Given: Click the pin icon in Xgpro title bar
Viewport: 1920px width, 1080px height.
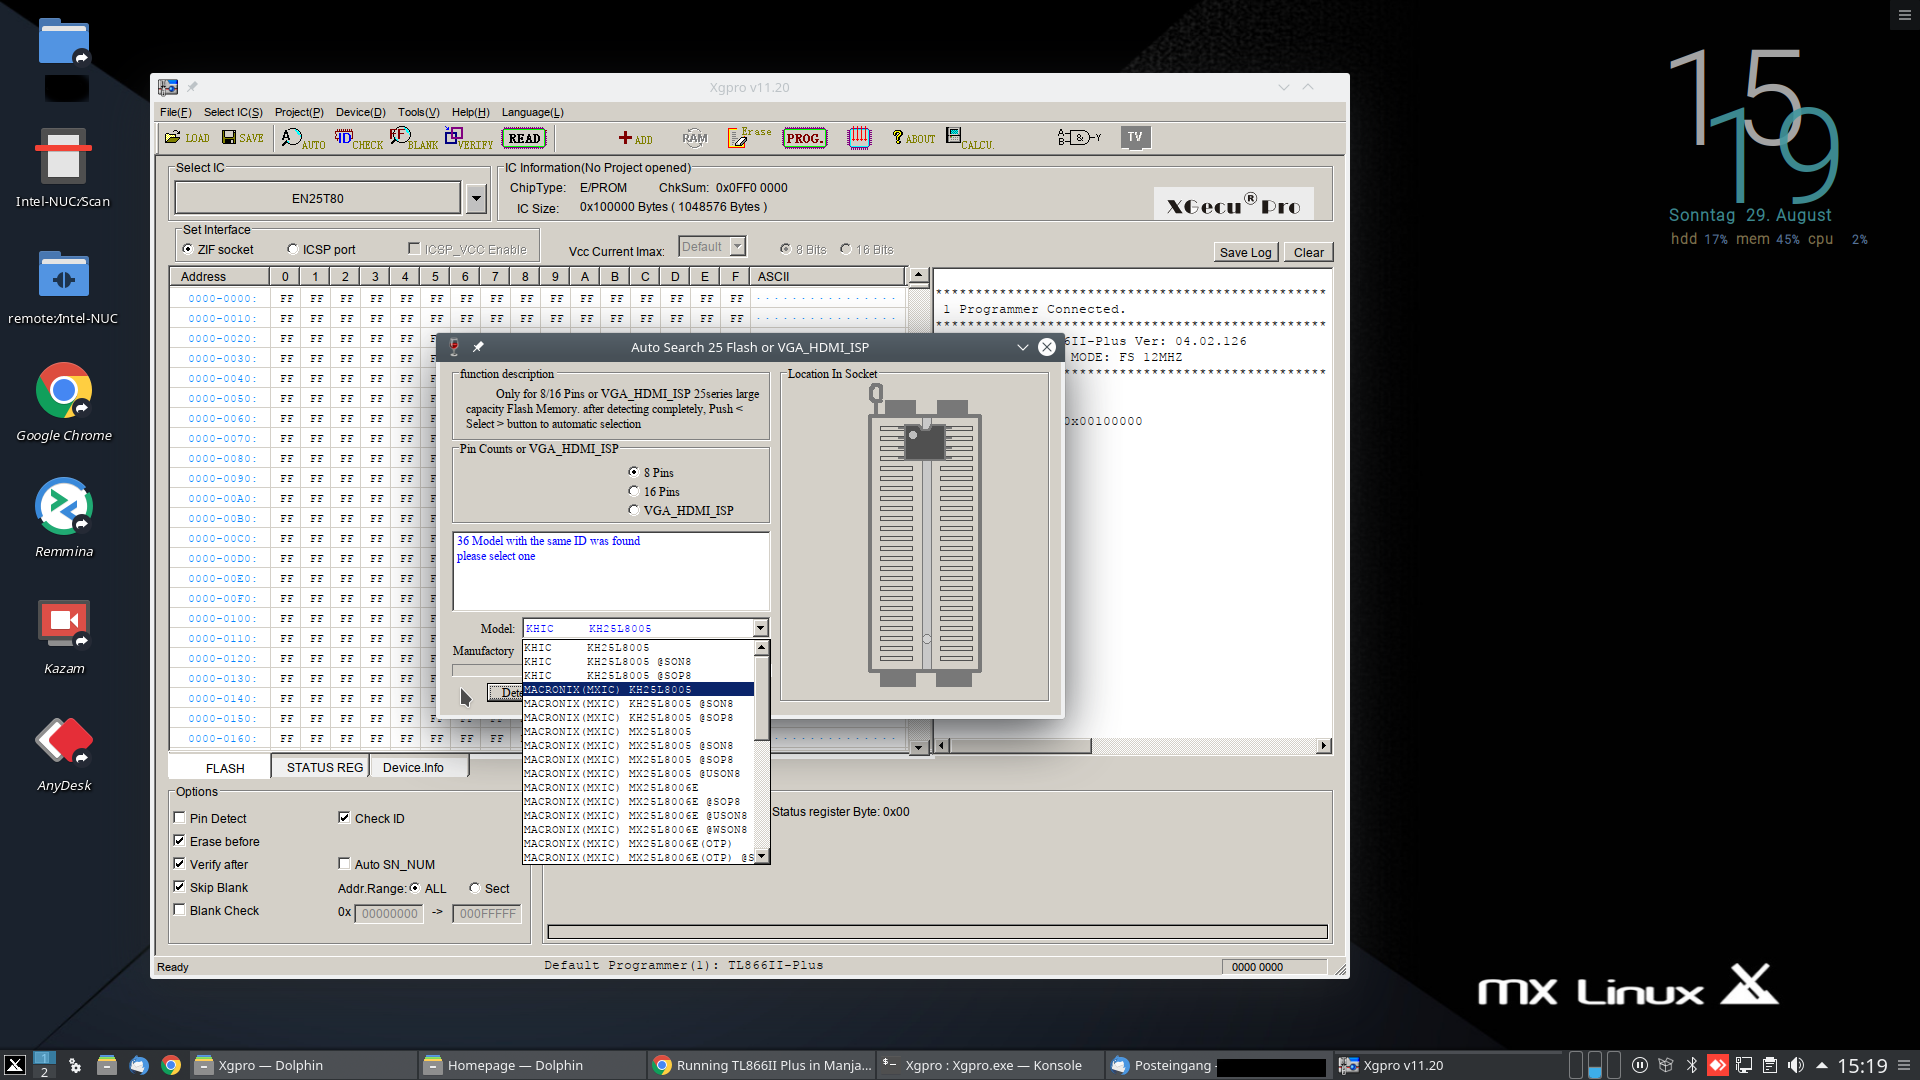Looking at the screenshot, I should [x=192, y=87].
